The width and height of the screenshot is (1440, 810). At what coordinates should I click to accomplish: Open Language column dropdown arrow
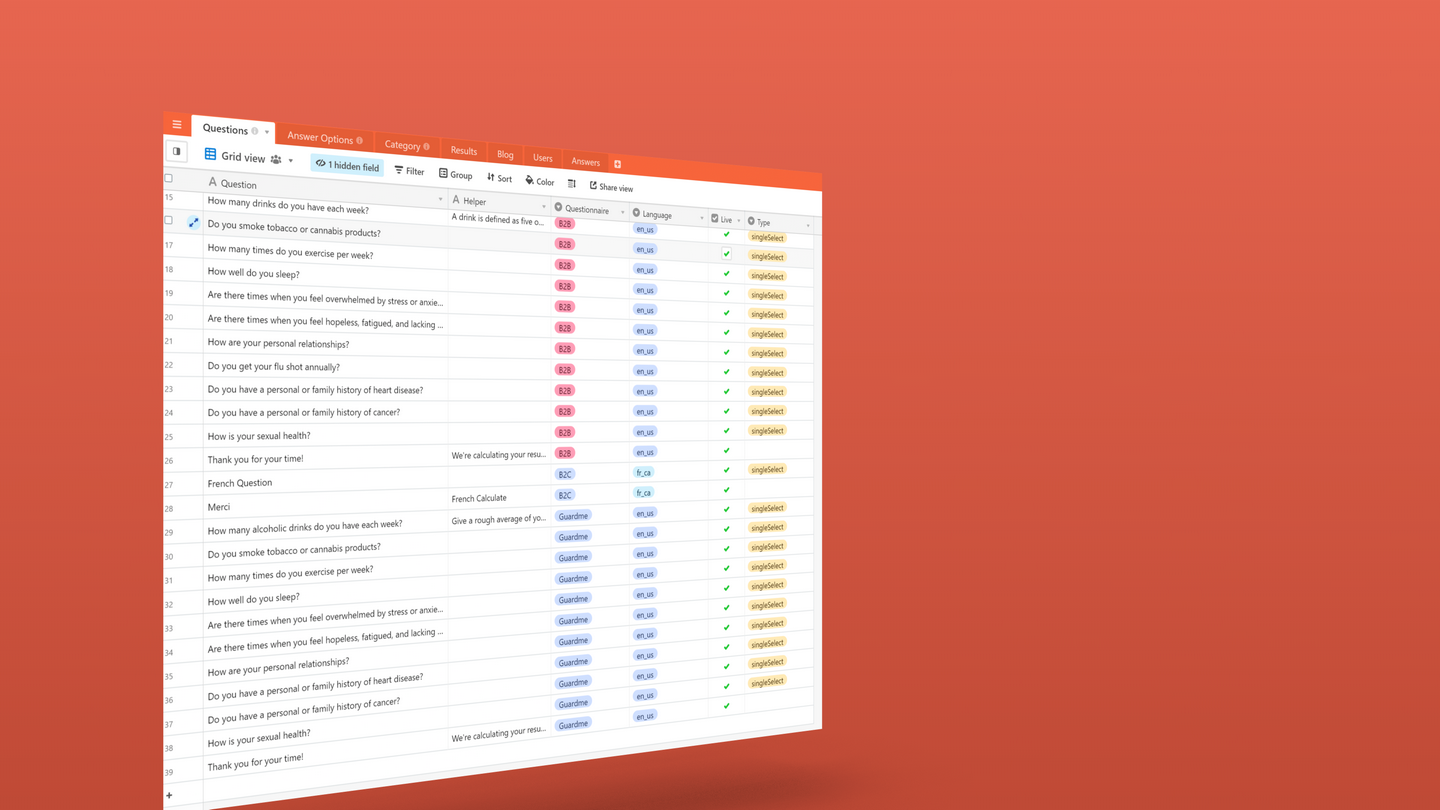click(701, 217)
